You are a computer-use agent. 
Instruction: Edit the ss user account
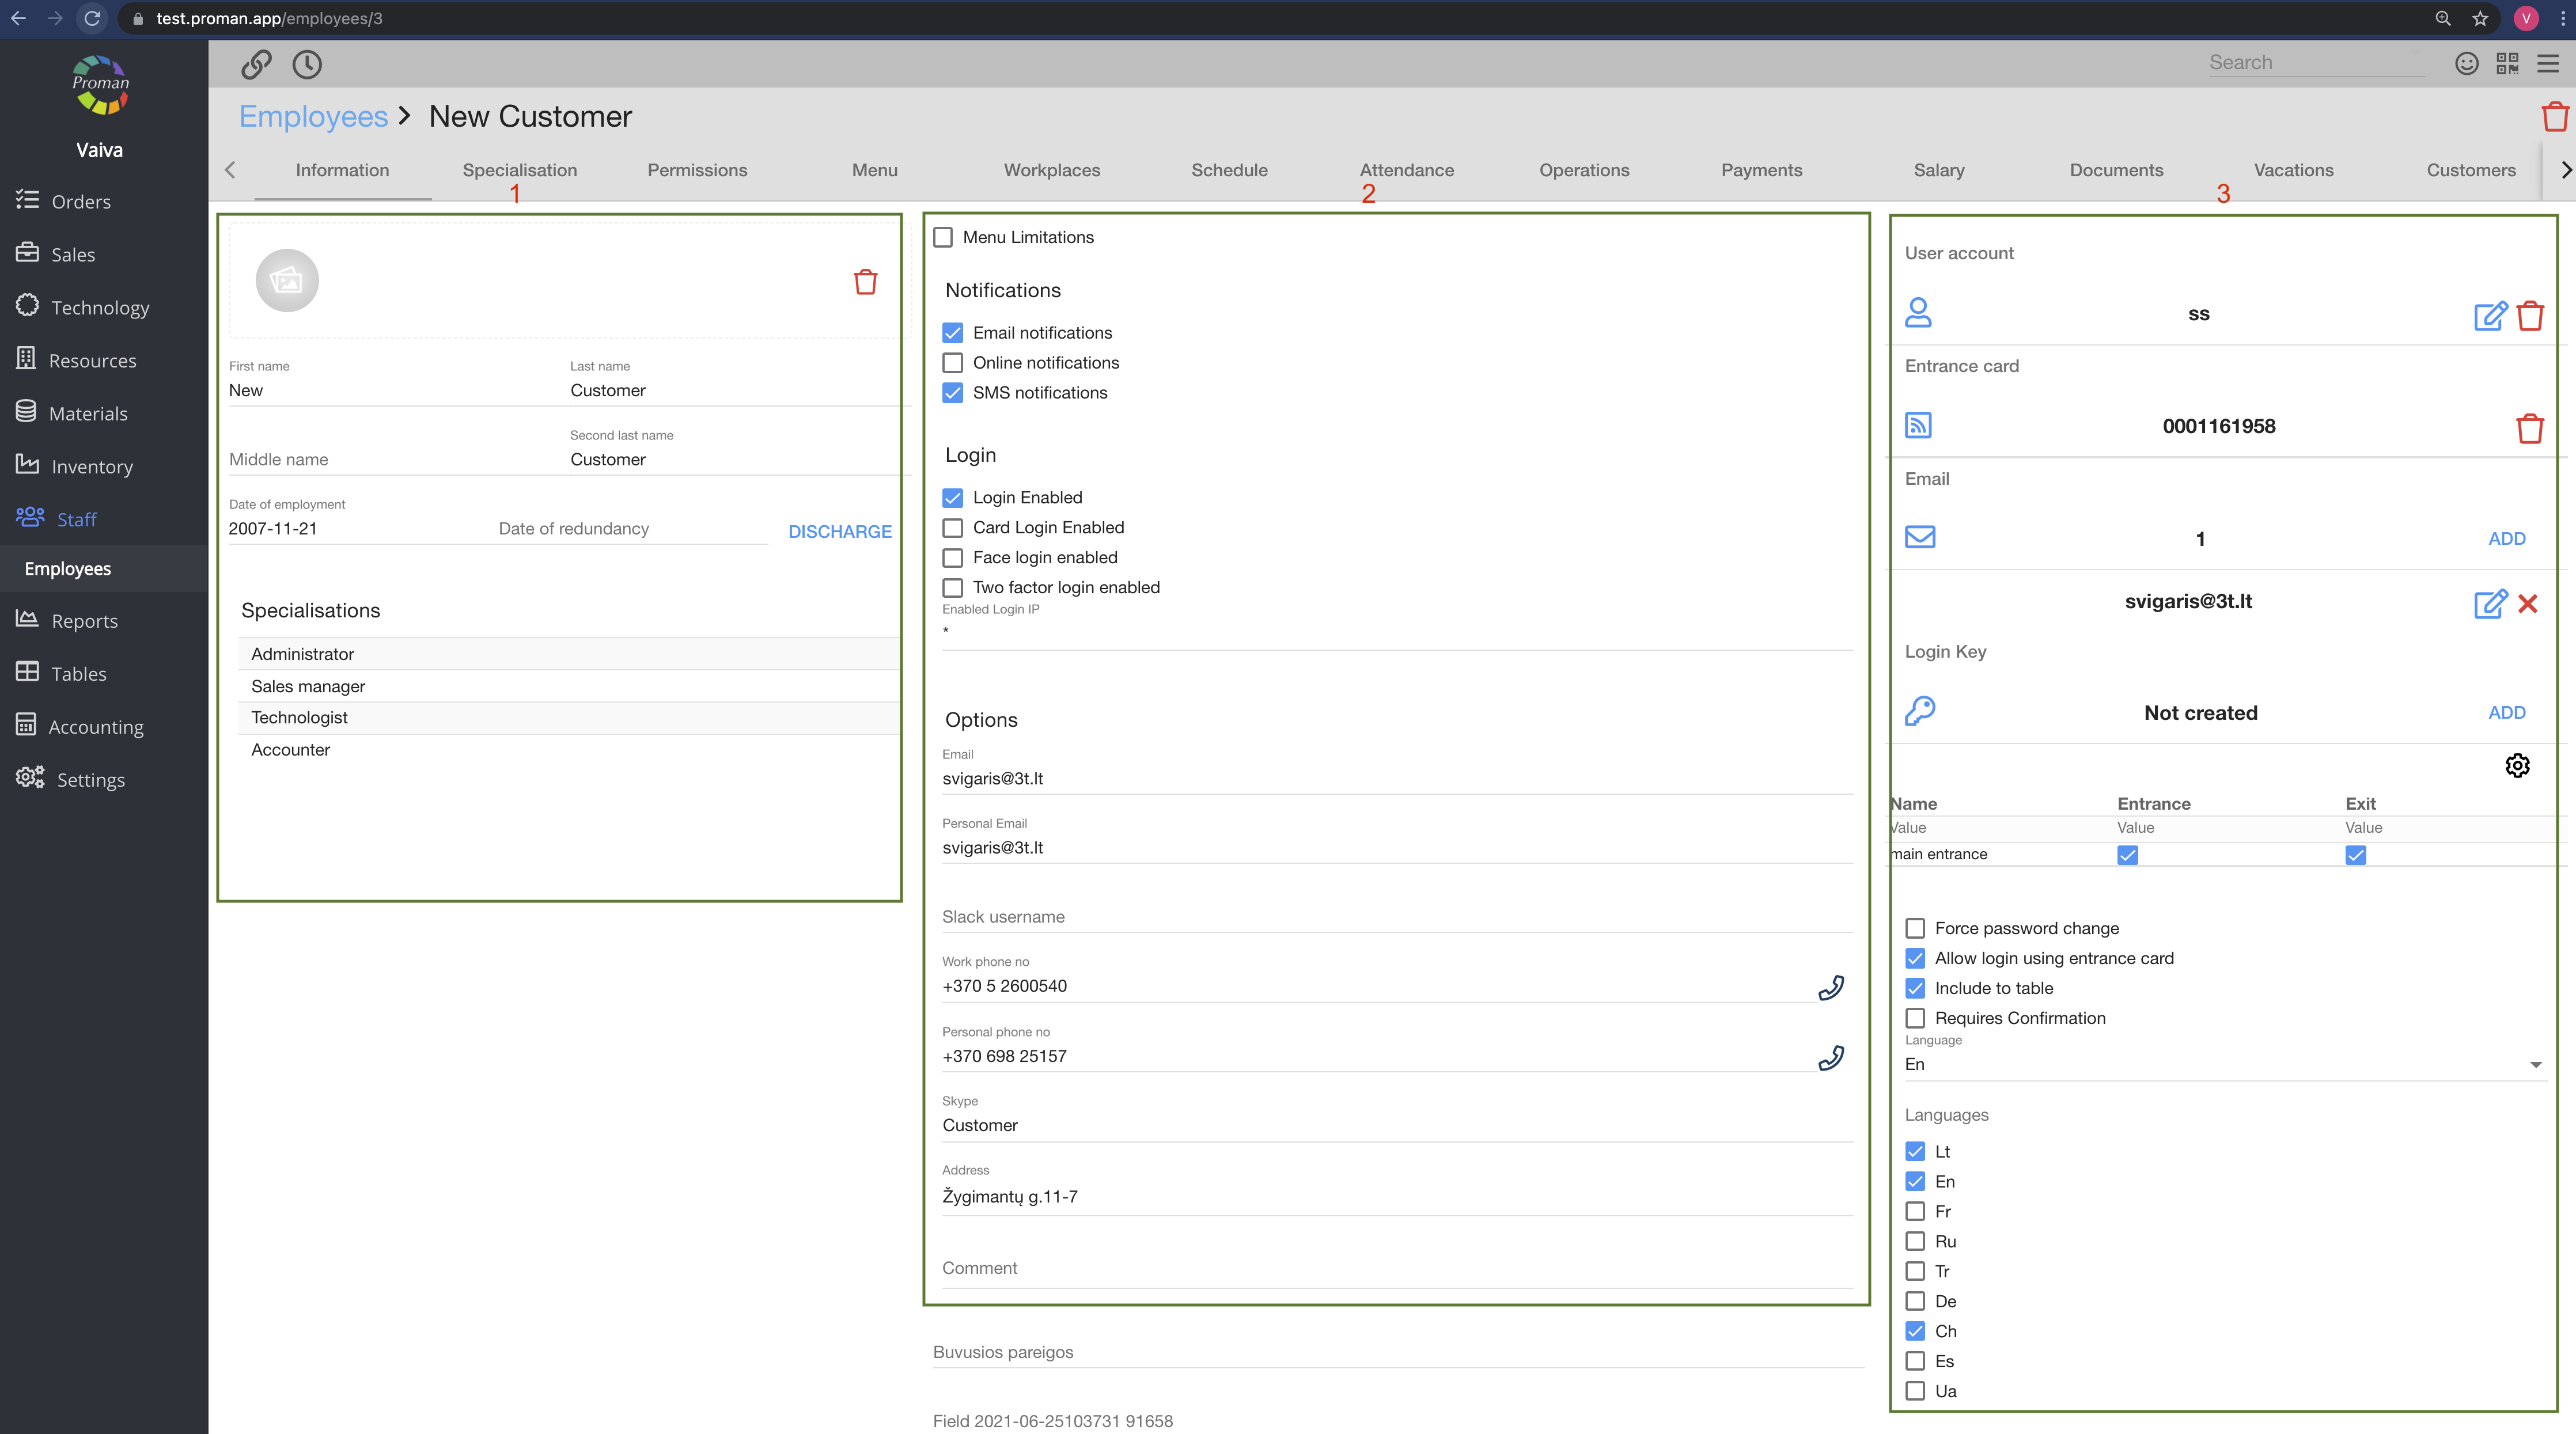(x=2490, y=315)
